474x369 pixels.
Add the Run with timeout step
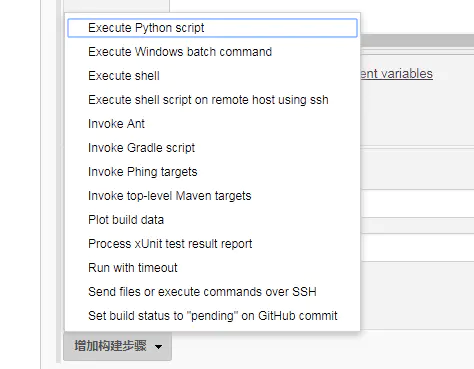(212, 268)
